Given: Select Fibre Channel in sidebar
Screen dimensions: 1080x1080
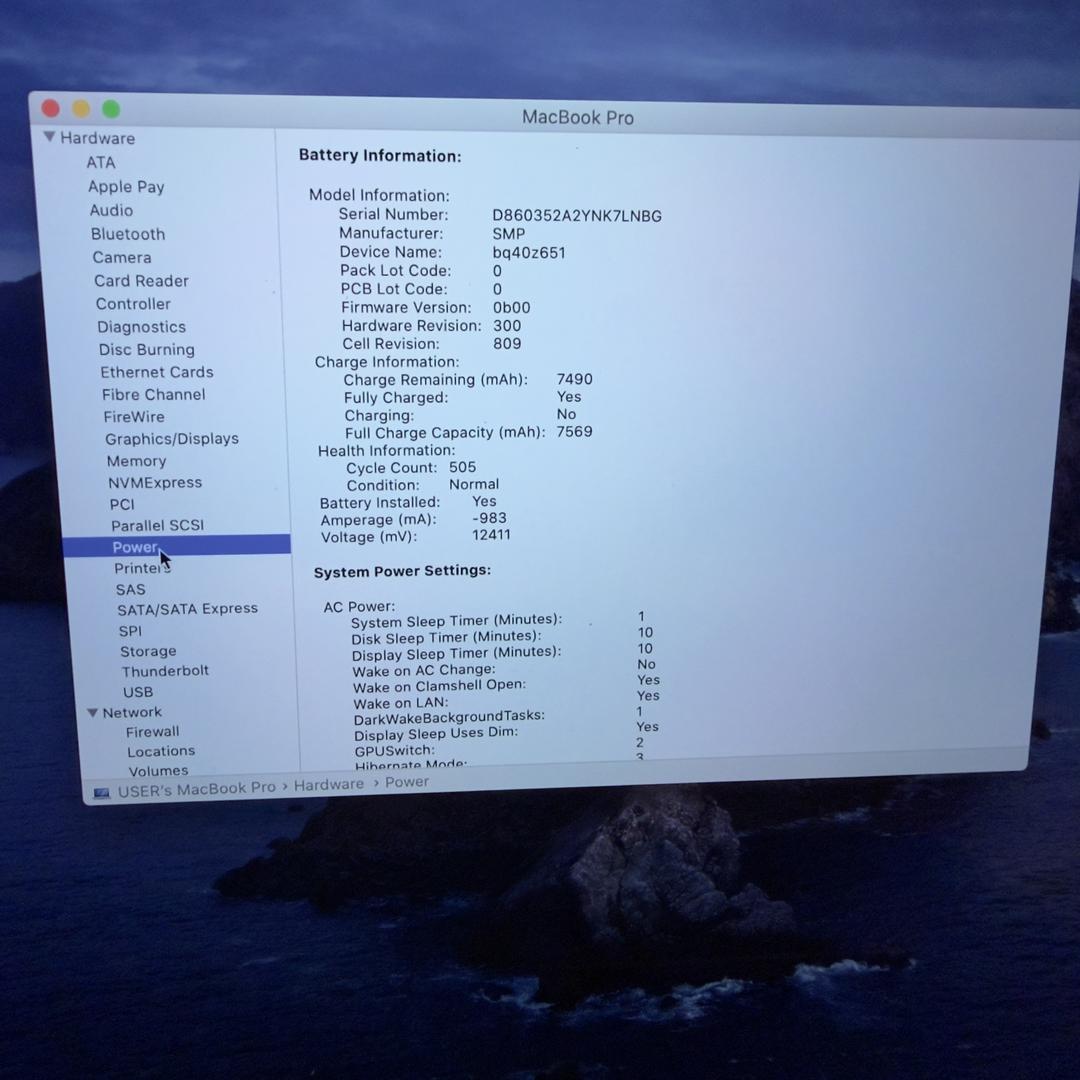Looking at the screenshot, I should tap(154, 395).
